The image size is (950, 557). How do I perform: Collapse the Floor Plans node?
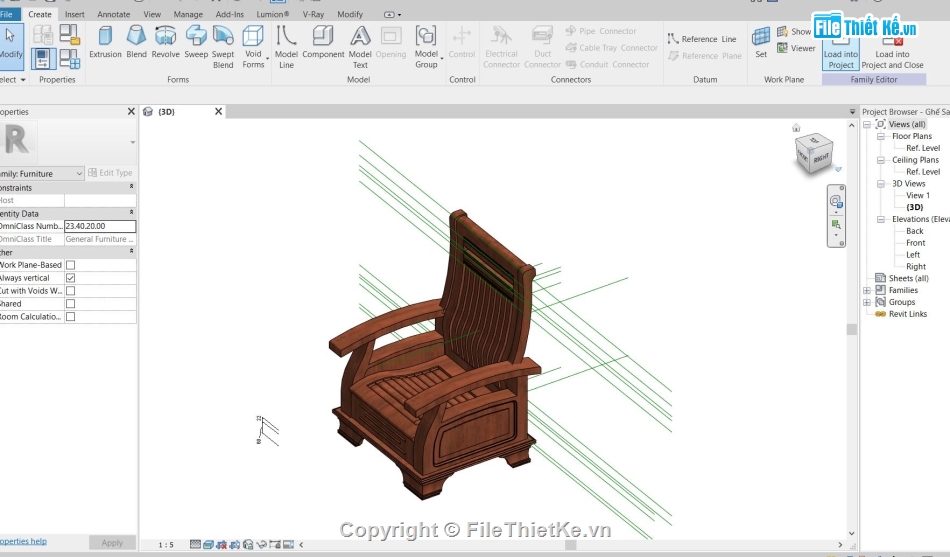click(x=881, y=136)
